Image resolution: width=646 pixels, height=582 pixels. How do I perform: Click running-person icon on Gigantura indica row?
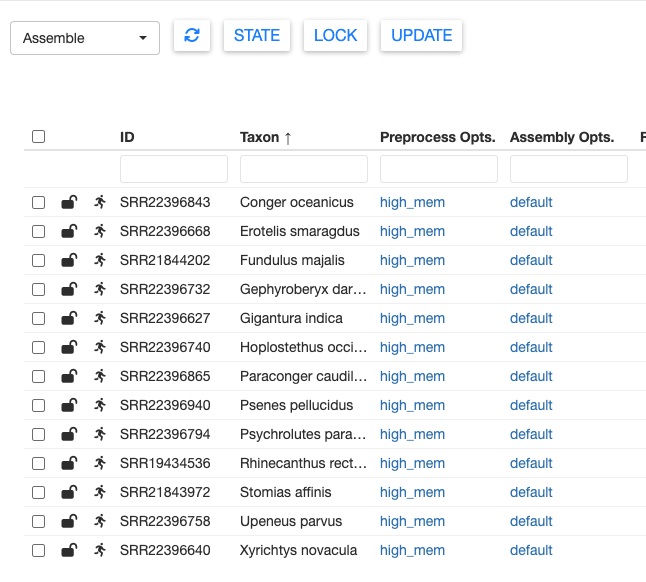coord(100,318)
